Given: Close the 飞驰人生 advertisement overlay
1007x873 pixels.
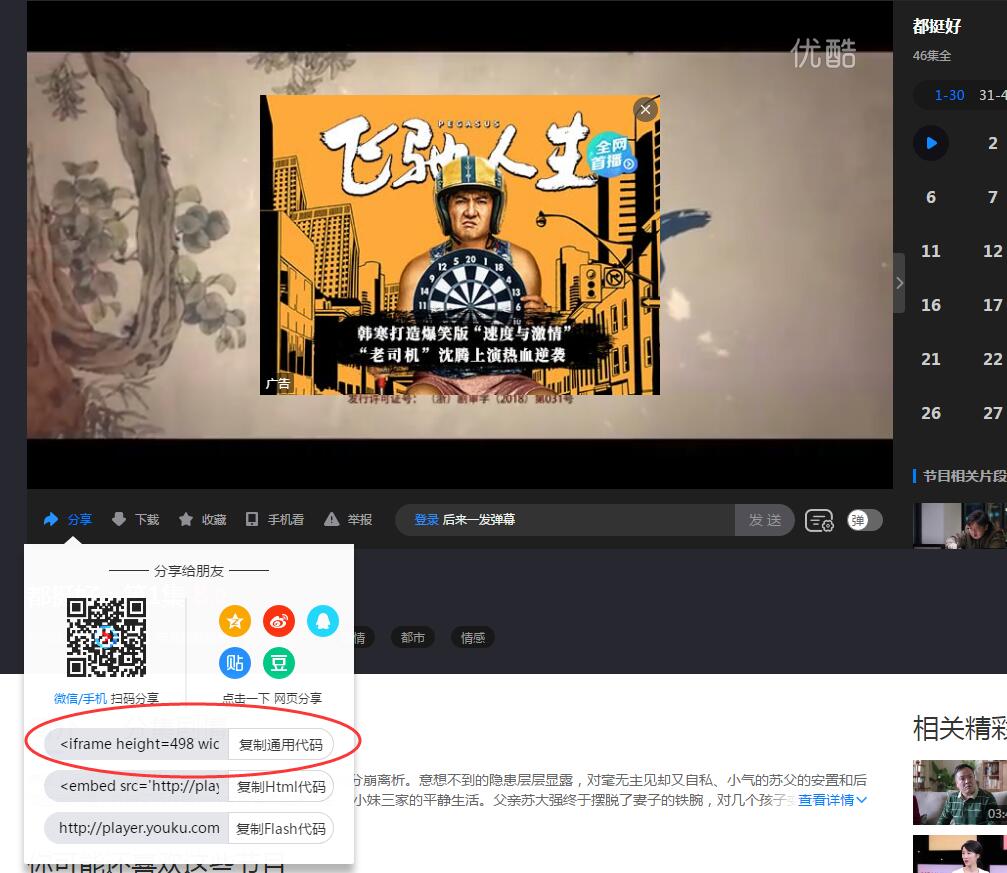Looking at the screenshot, I should point(645,110).
